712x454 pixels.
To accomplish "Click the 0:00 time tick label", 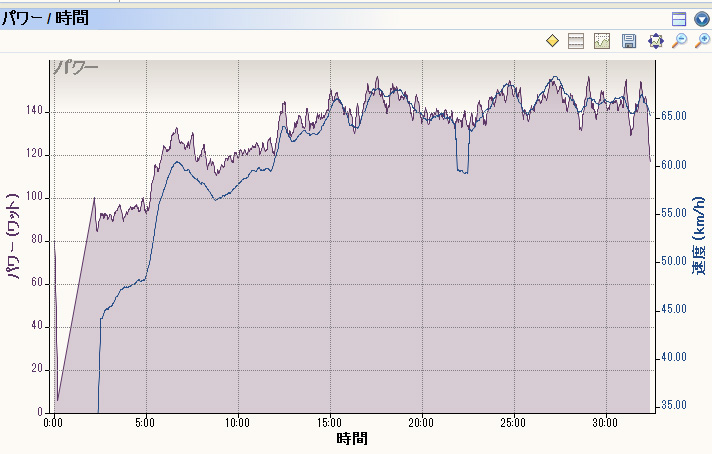I will pos(53,423).
